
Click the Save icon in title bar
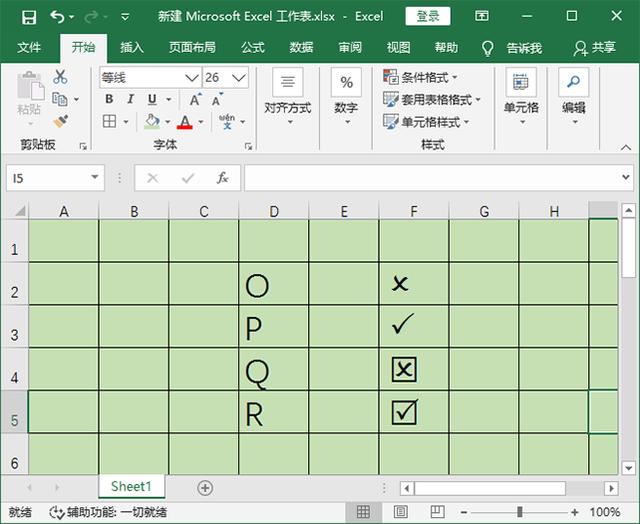pos(29,17)
